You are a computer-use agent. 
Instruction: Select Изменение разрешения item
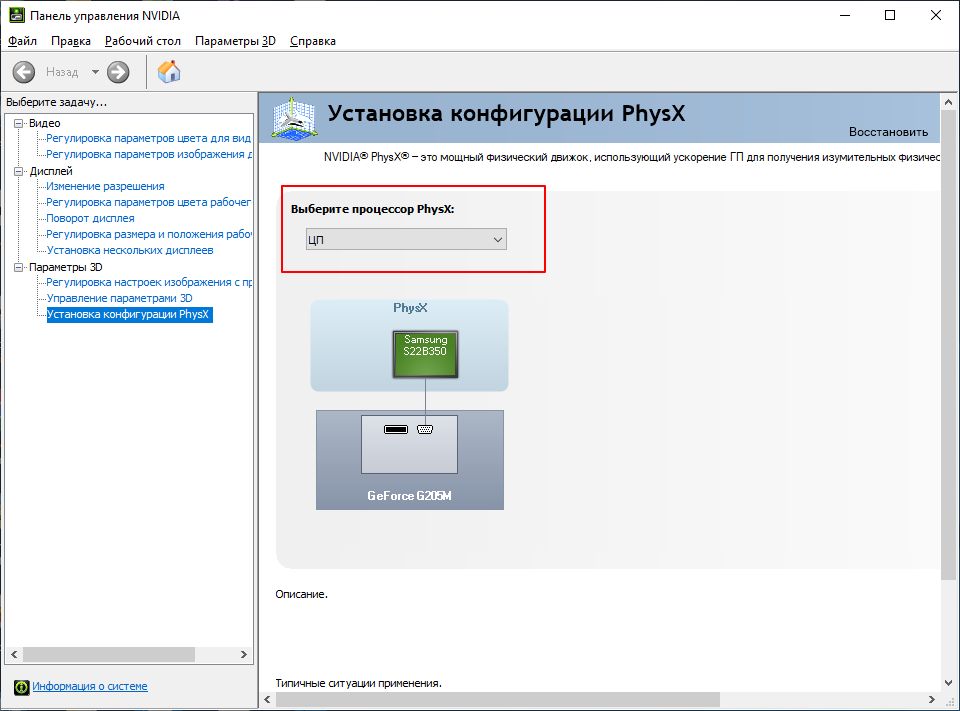[105, 186]
